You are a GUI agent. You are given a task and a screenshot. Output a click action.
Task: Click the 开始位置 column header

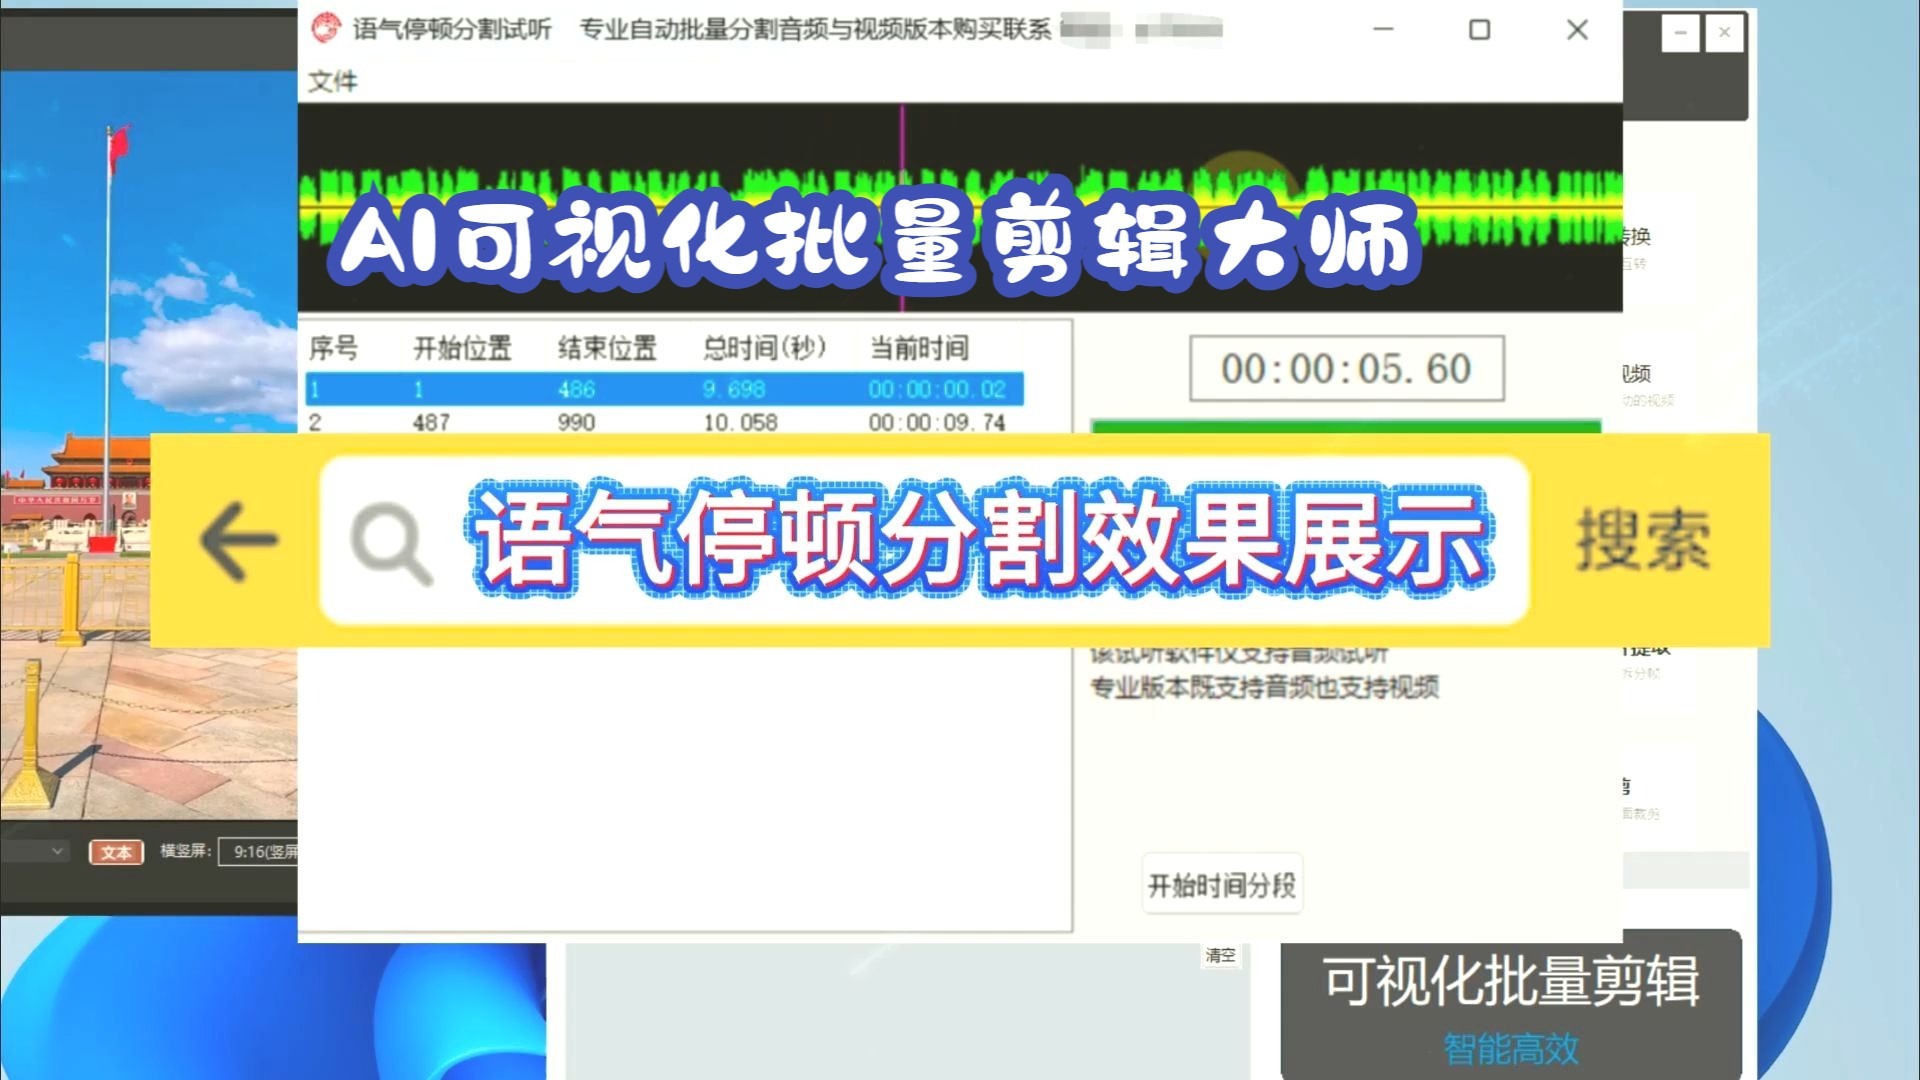462,348
